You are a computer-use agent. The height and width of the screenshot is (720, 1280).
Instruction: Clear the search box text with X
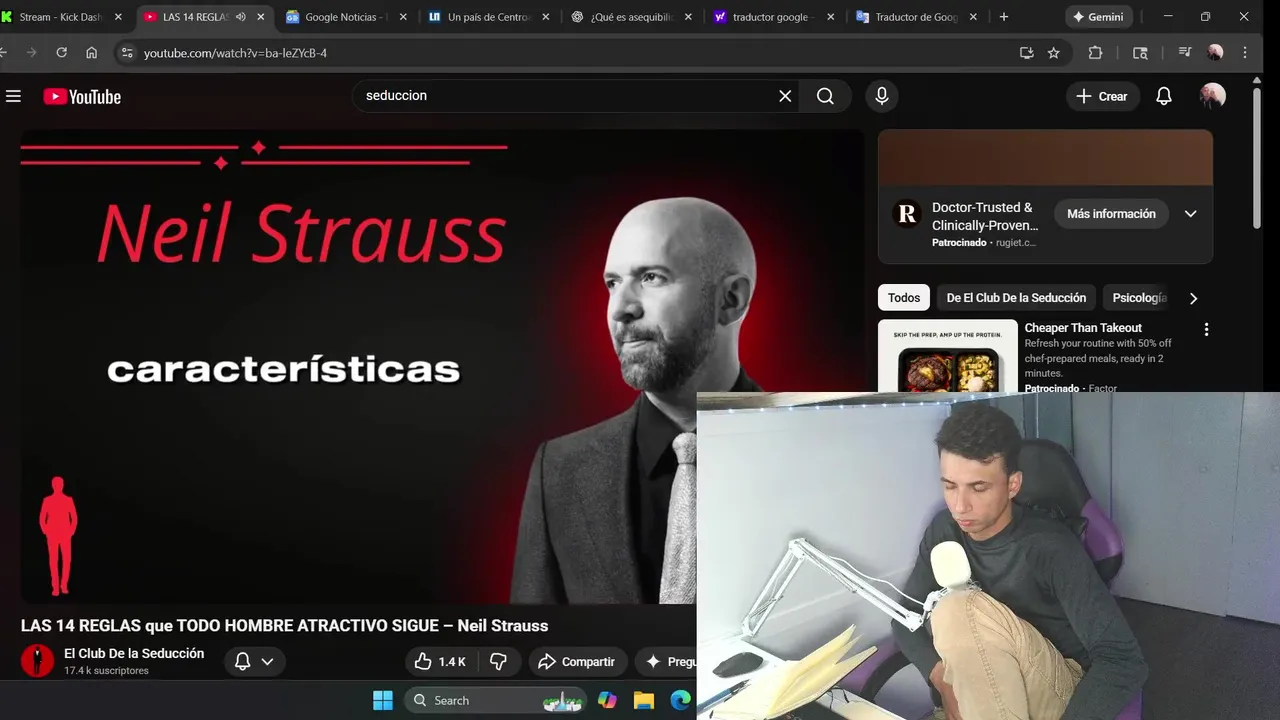point(785,96)
